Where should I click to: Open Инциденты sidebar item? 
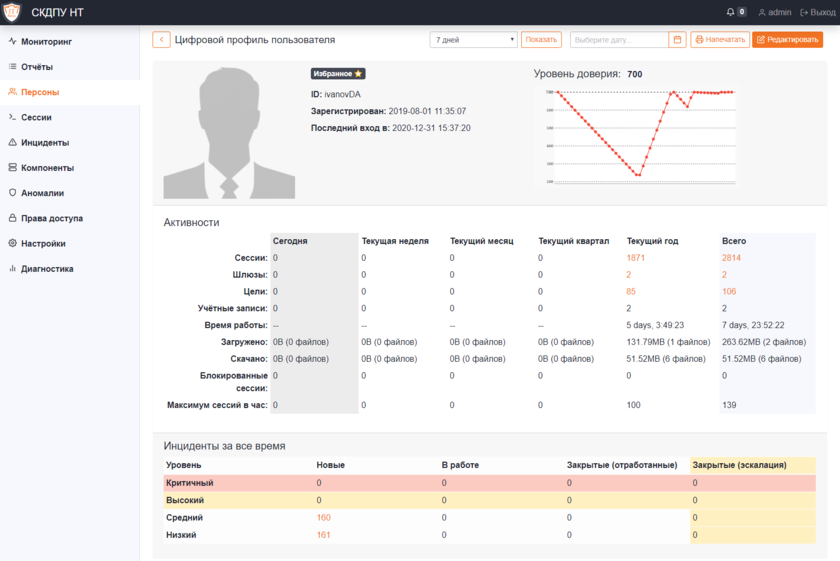point(45,143)
